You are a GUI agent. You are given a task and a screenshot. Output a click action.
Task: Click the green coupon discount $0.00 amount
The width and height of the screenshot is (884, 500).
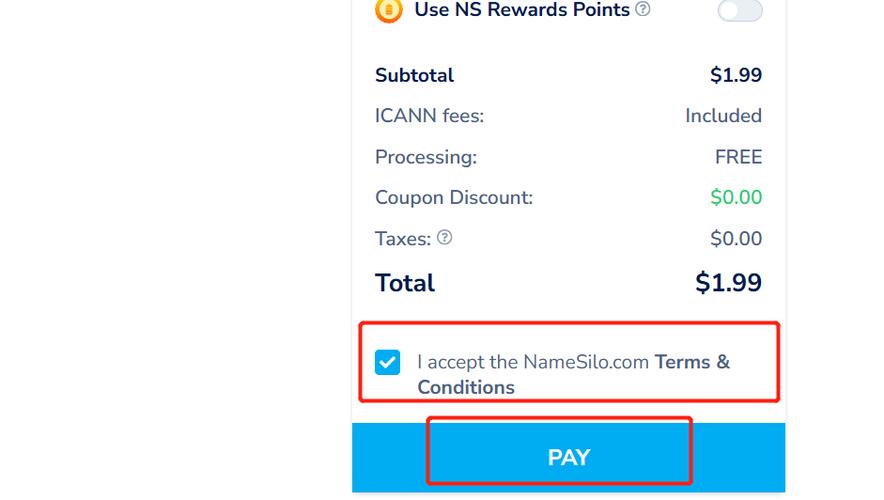click(x=736, y=198)
